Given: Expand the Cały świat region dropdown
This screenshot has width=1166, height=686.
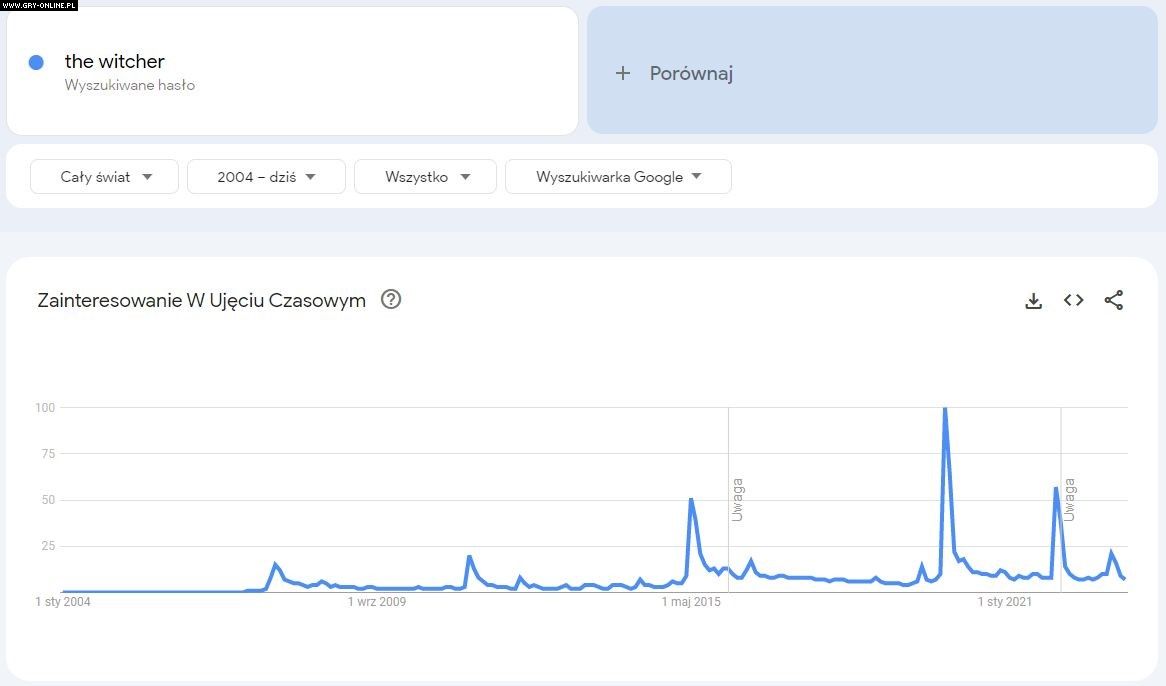Looking at the screenshot, I should (x=105, y=177).
